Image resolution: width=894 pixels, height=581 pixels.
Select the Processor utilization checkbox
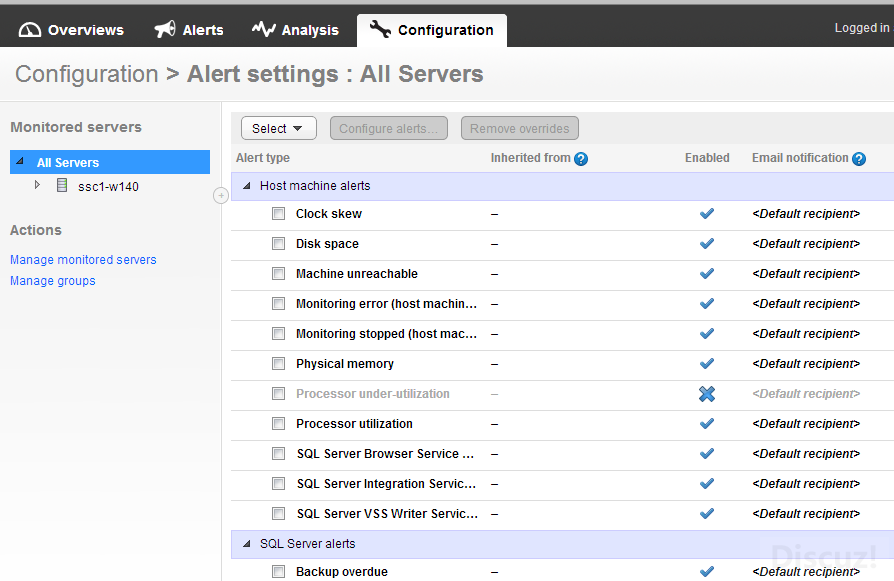pyautogui.click(x=279, y=424)
